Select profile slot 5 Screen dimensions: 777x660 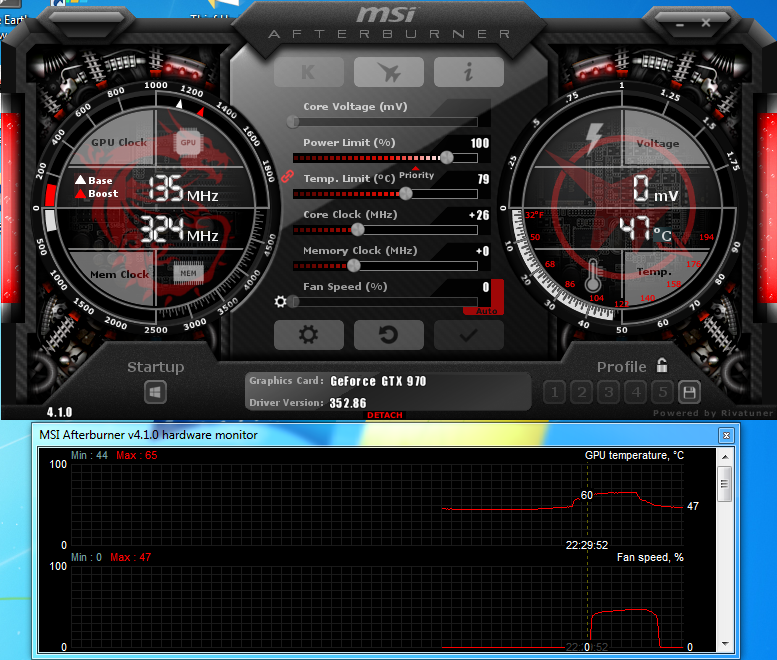(x=663, y=393)
